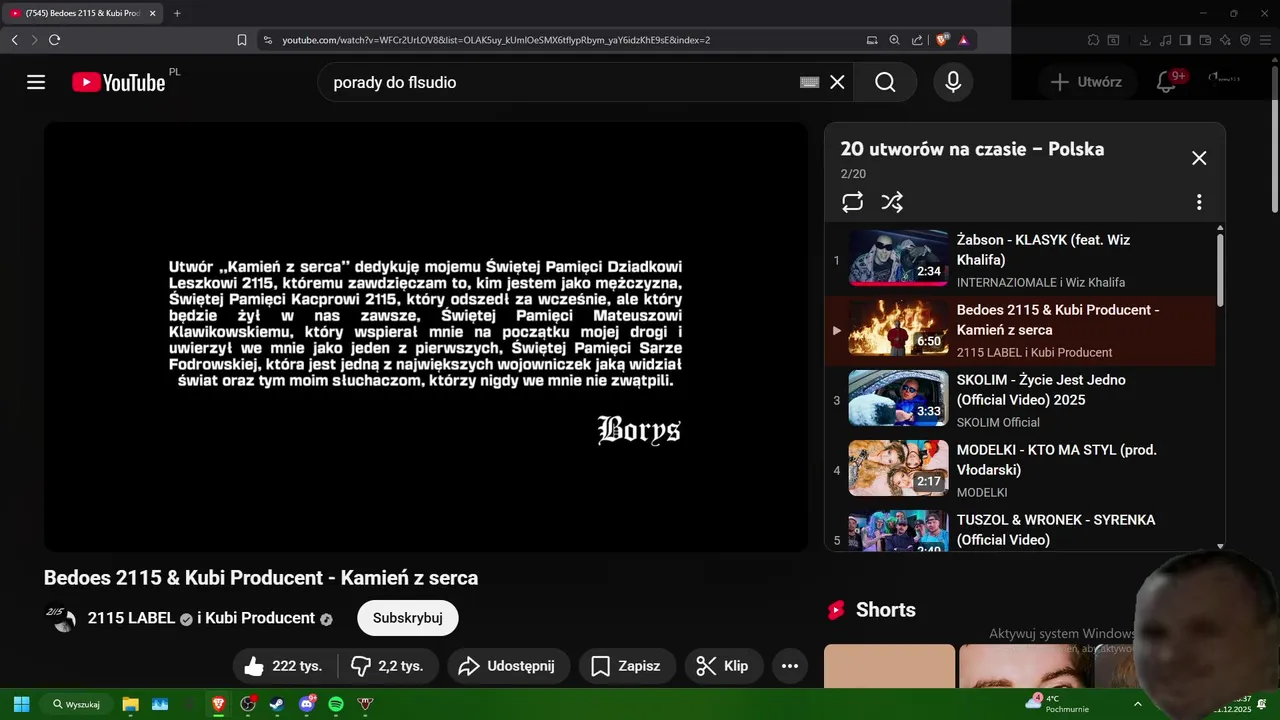Open the notifications bell
The height and width of the screenshot is (720, 1280).
click(1166, 82)
